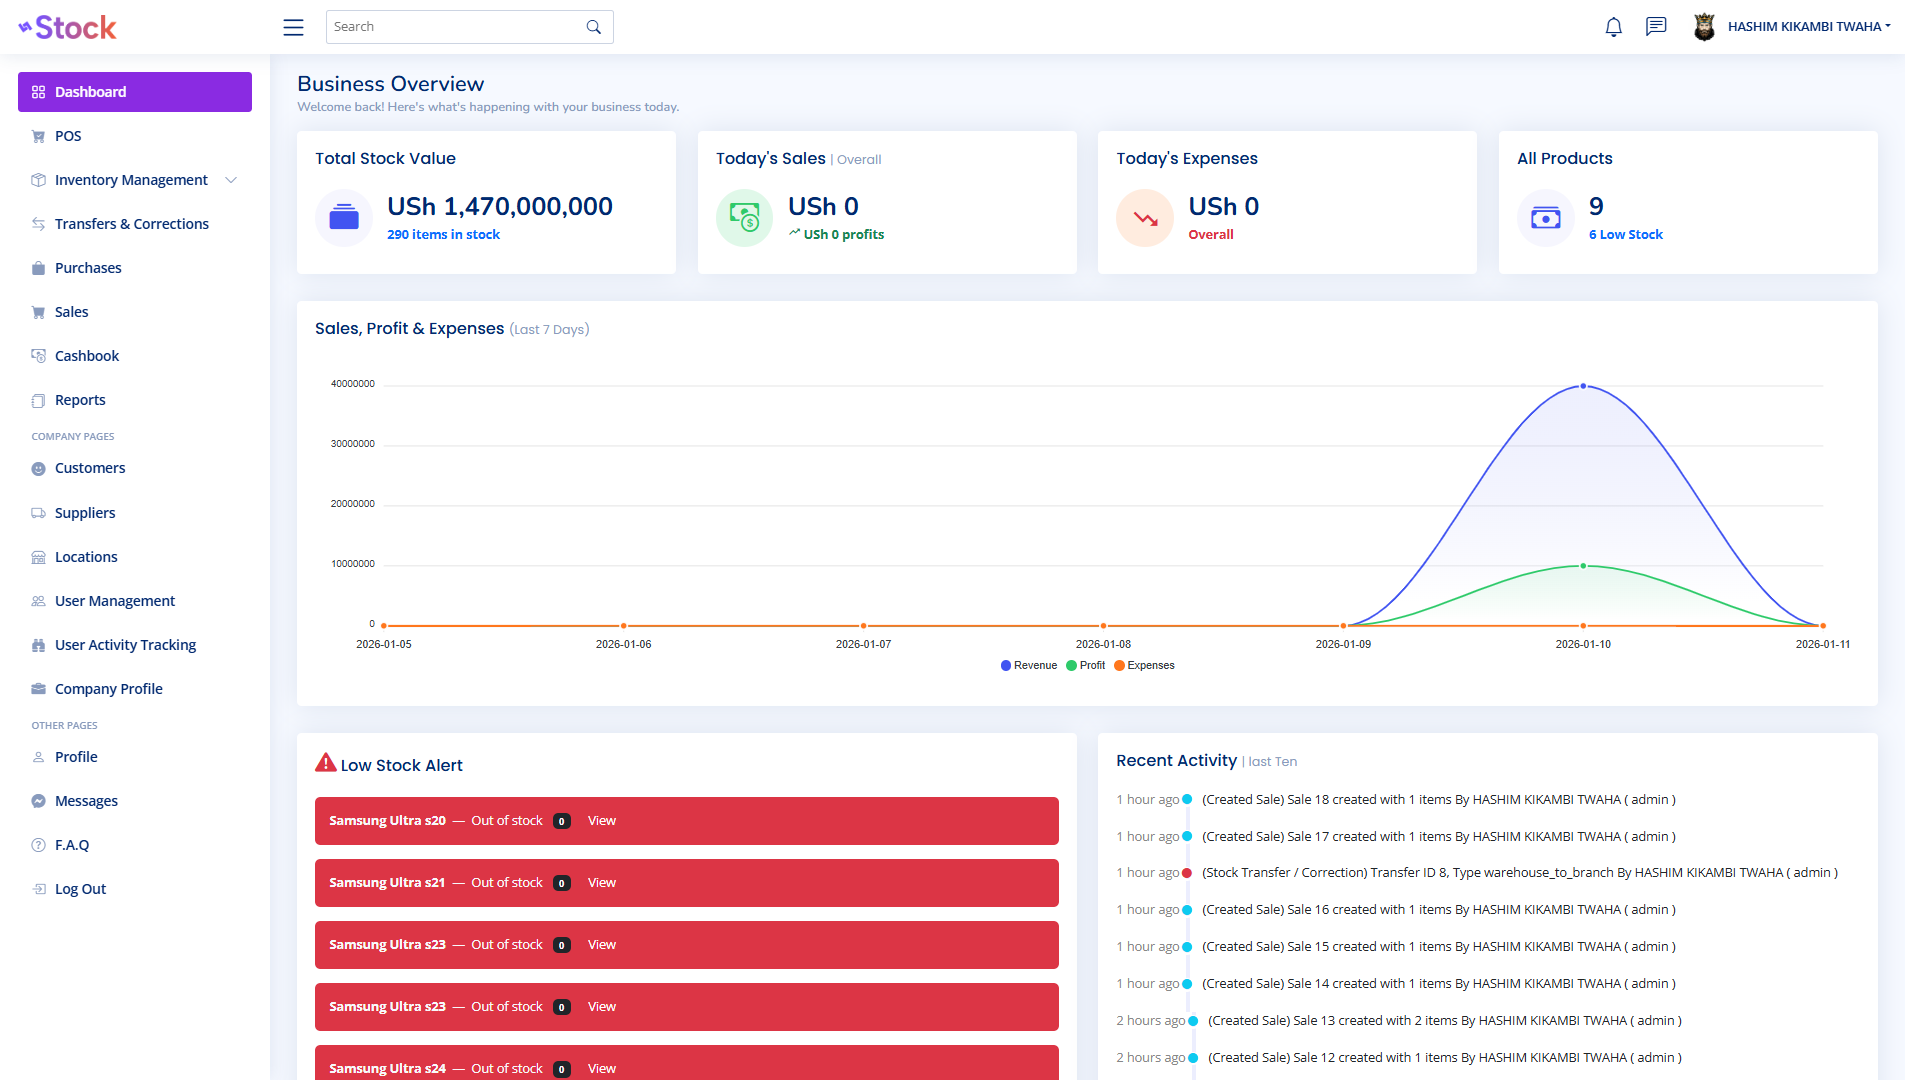1905x1080 pixels.
Task: View the Samsung Ultra s20 low stock item
Action: [x=601, y=821]
